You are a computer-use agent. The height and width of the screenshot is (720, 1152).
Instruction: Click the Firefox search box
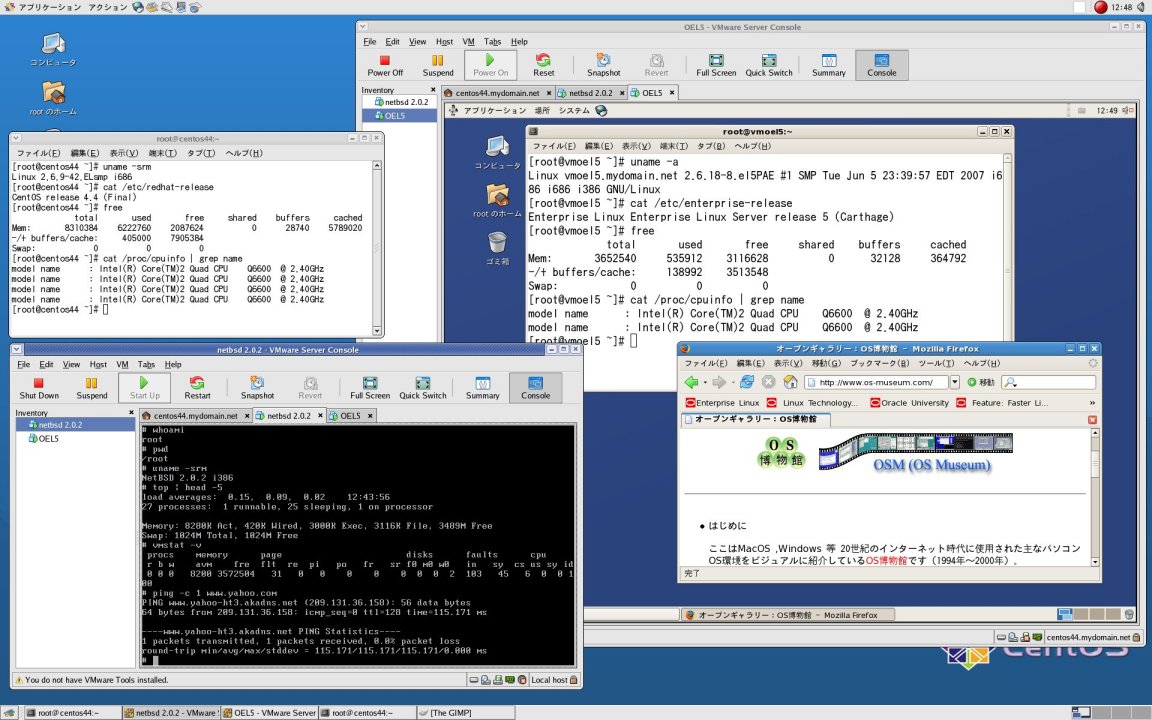pos(1048,382)
